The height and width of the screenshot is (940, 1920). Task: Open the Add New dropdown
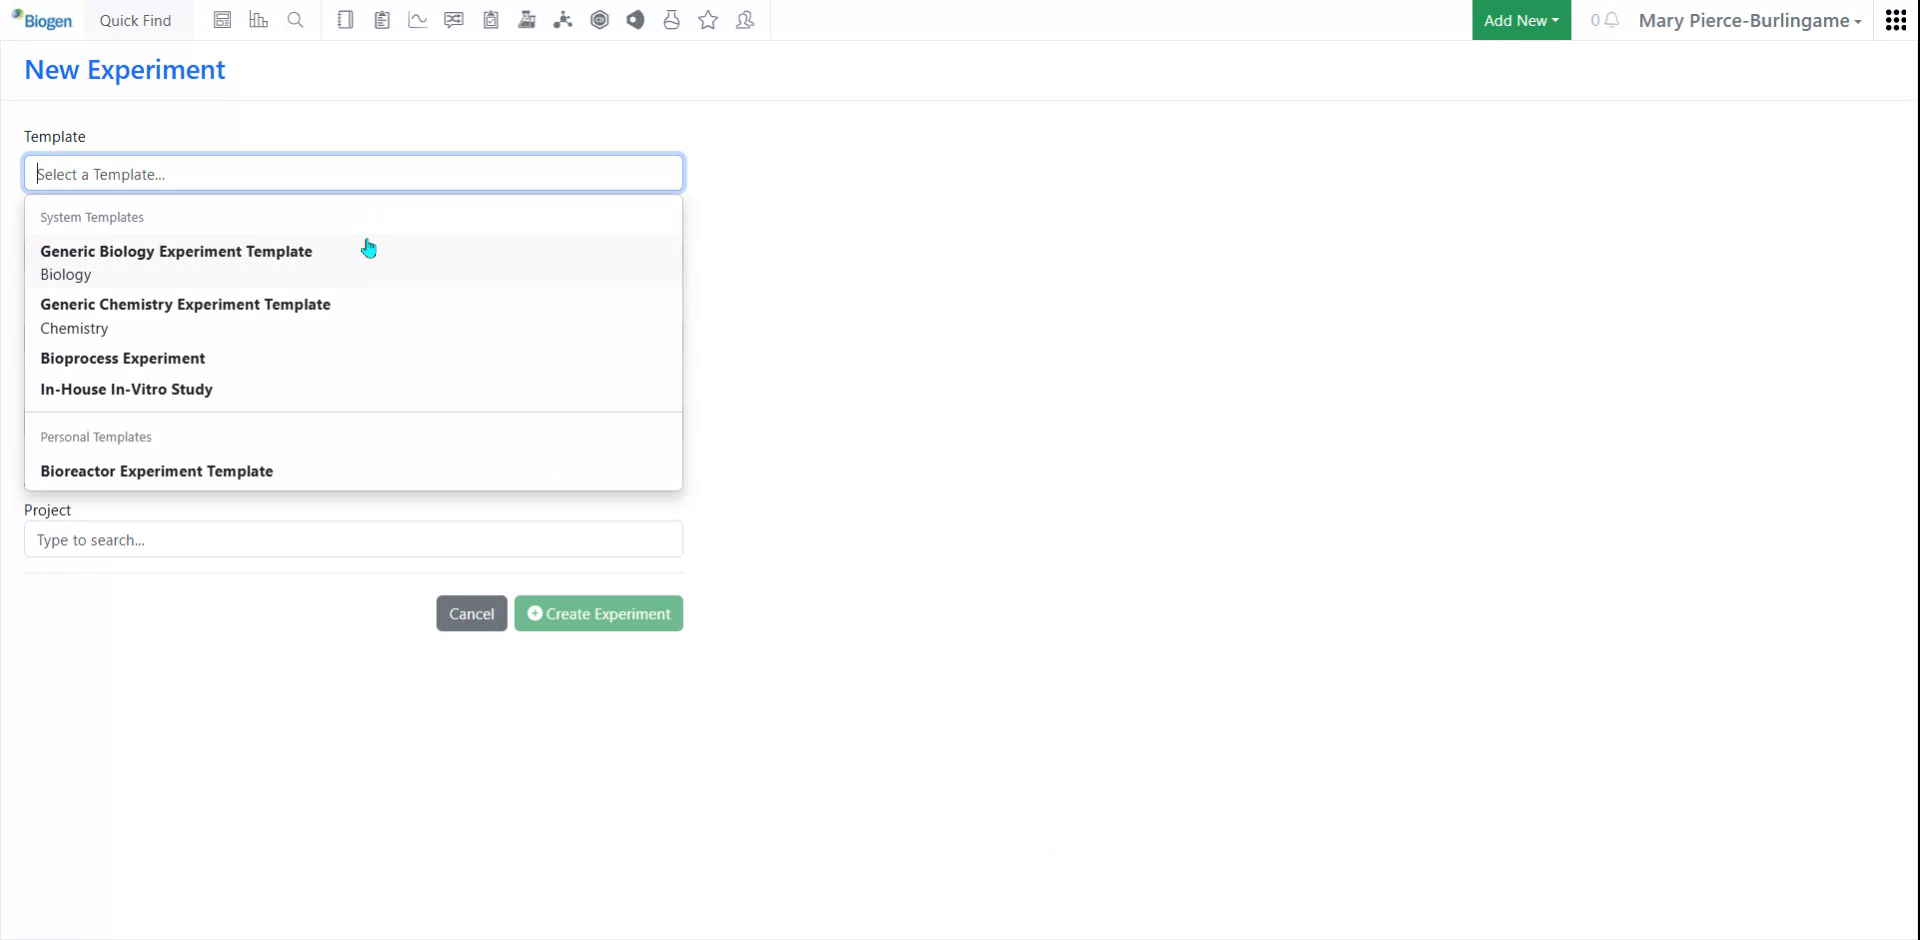click(1520, 19)
